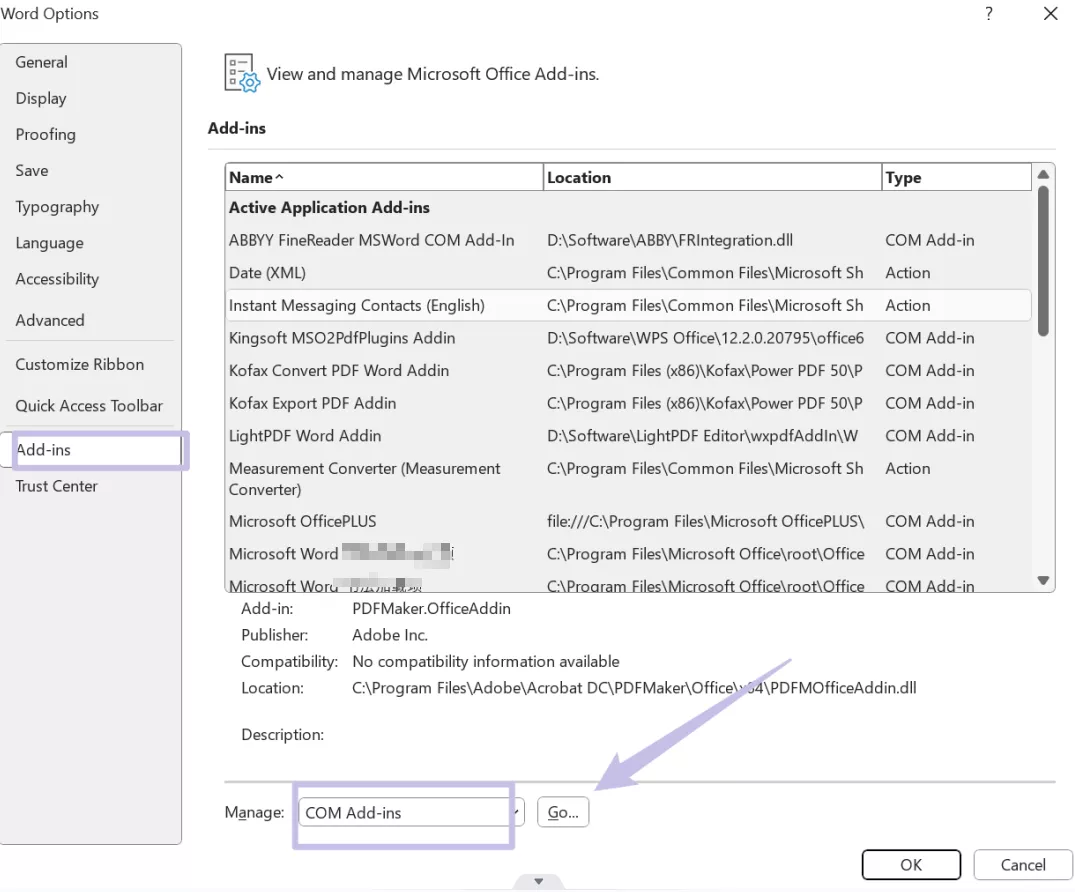The image size is (1075, 892).
Task: Confirm settings with the OK button
Action: (x=911, y=864)
